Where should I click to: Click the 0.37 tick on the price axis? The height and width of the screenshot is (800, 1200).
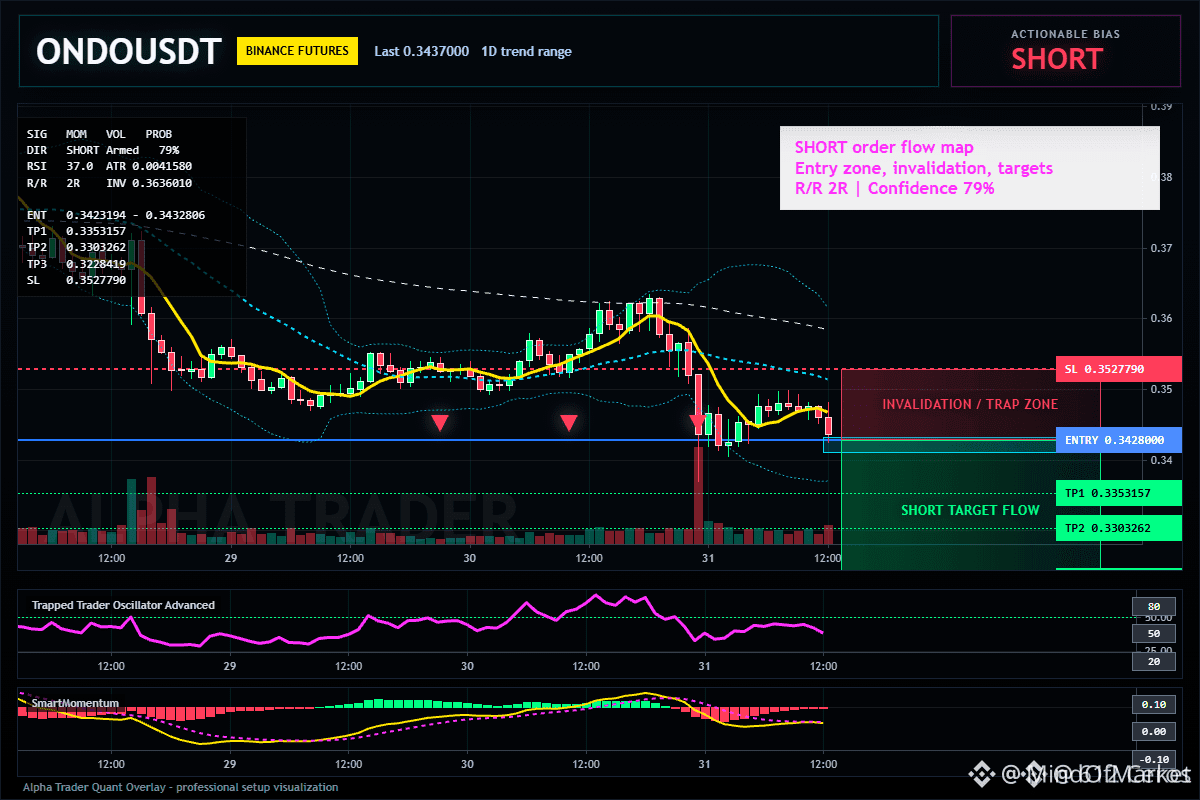pyautogui.click(x=1161, y=247)
